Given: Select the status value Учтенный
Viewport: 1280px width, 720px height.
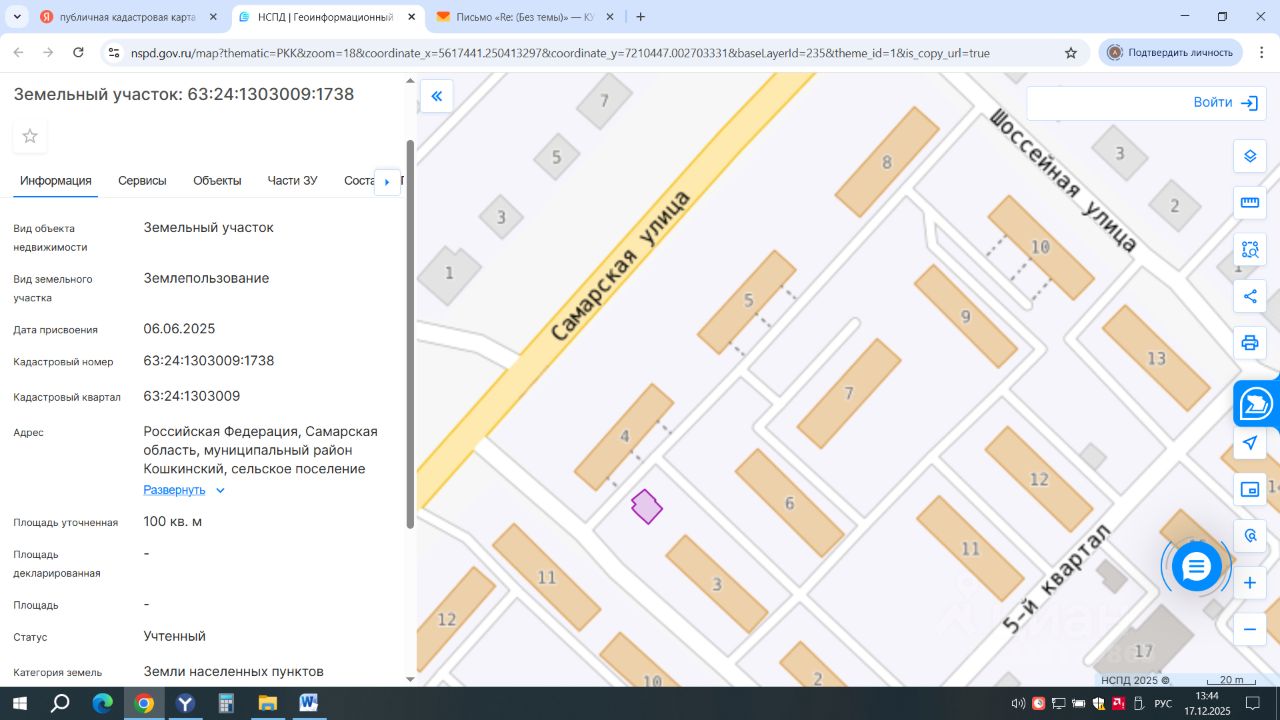Looking at the screenshot, I should pyautogui.click(x=175, y=636).
